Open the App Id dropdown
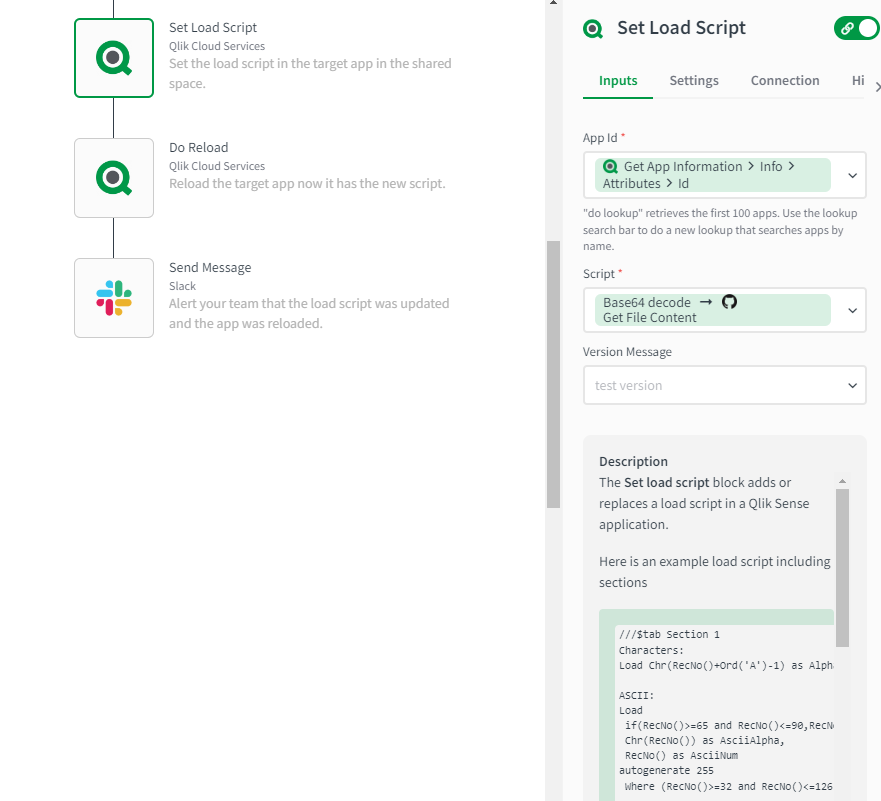This screenshot has width=881, height=801. [852, 174]
